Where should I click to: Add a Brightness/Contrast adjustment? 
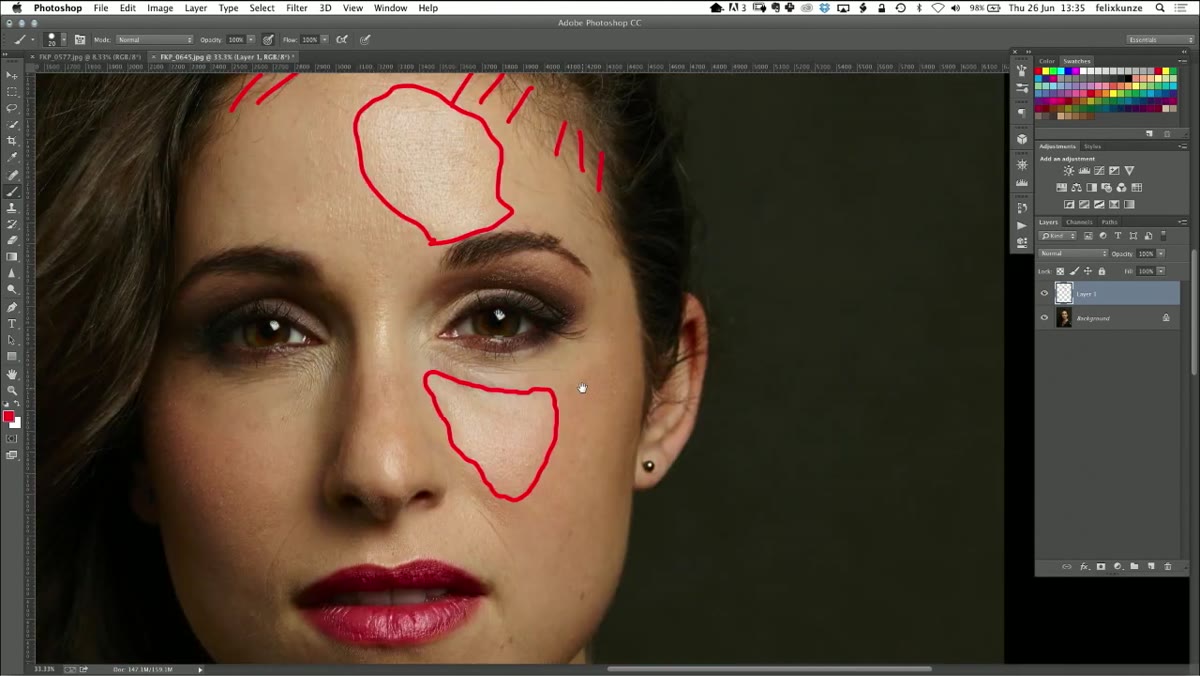(x=1068, y=171)
